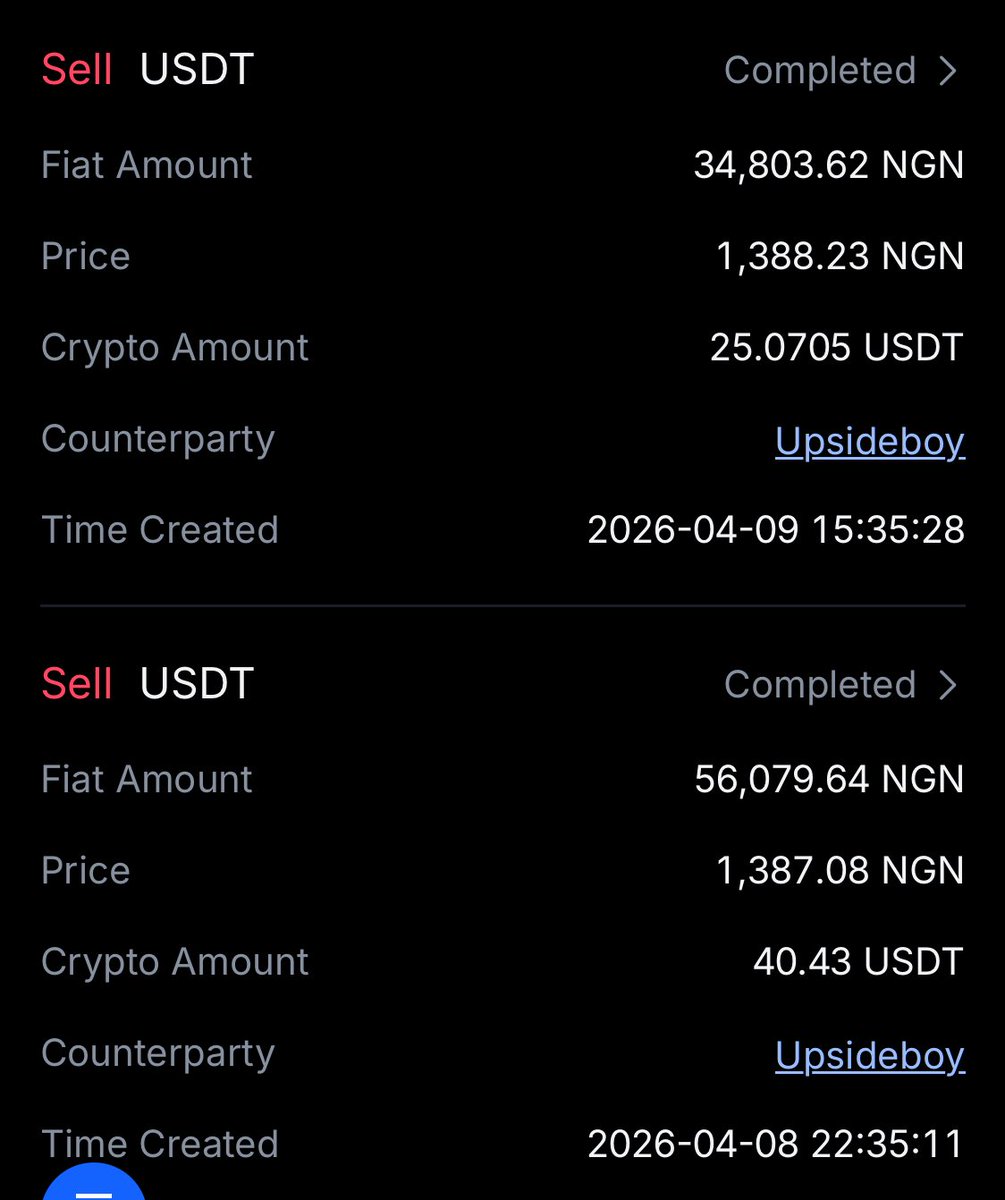The image size is (1005, 1200).
Task: Tap the 2026-04-09 15:35:28 timestamp
Action: [775, 530]
